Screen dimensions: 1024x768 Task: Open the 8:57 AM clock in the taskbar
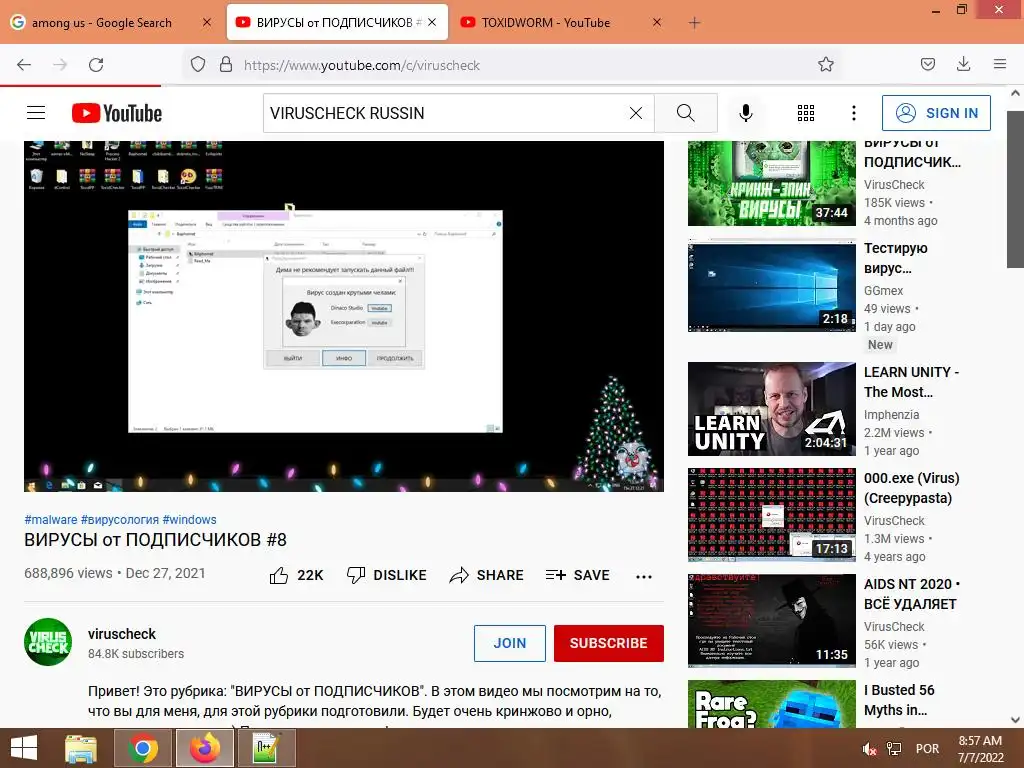(x=980, y=749)
